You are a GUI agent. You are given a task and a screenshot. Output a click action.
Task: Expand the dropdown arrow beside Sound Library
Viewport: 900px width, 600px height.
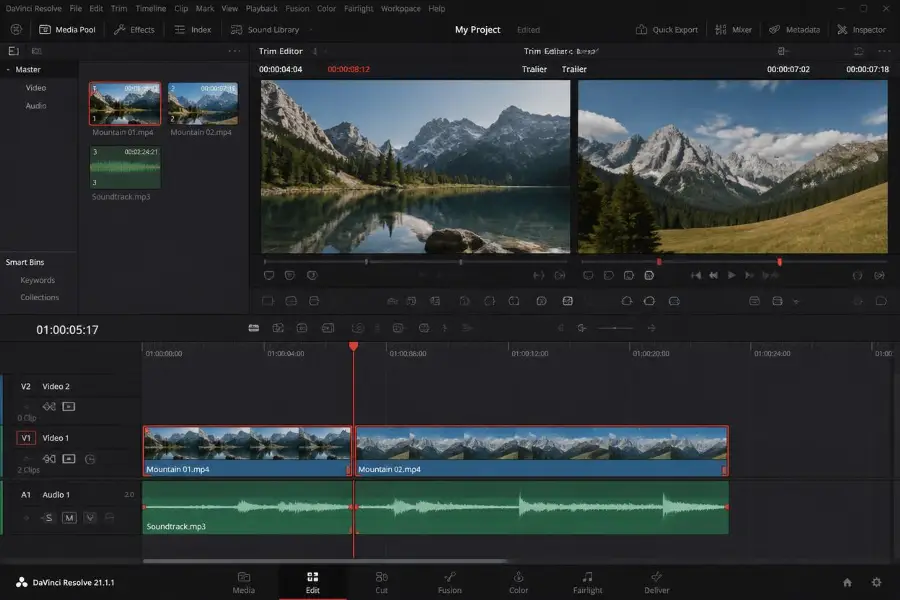tap(311, 29)
